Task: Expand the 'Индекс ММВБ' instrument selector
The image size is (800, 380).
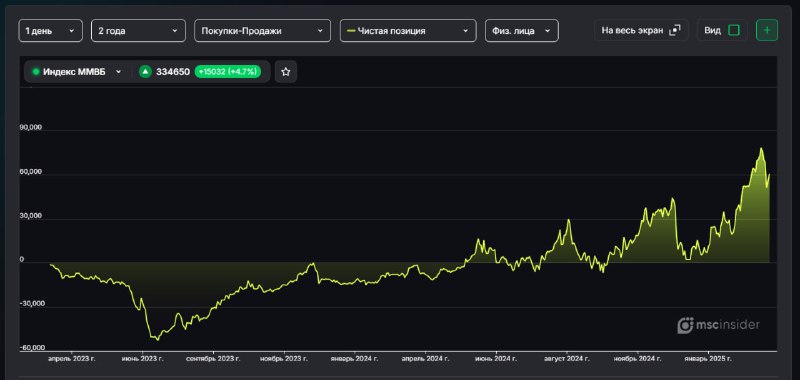Action: [x=77, y=72]
